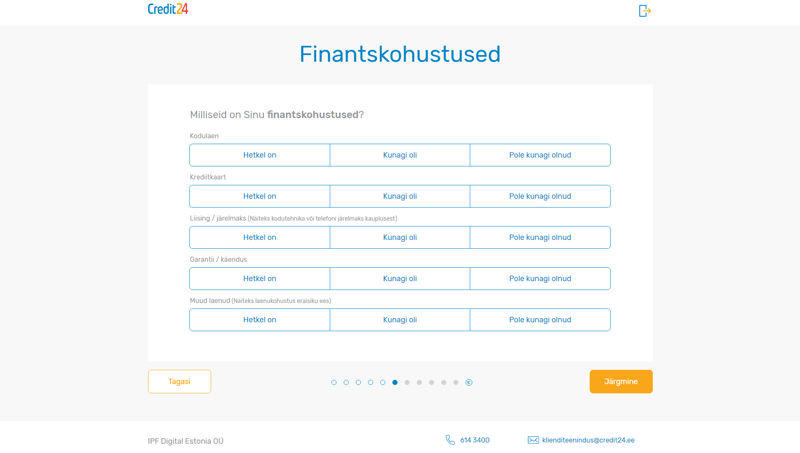Select 'Kunagi oli' for Garantii / käendus
Screen dimensions: 800x453
coord(400,279)
